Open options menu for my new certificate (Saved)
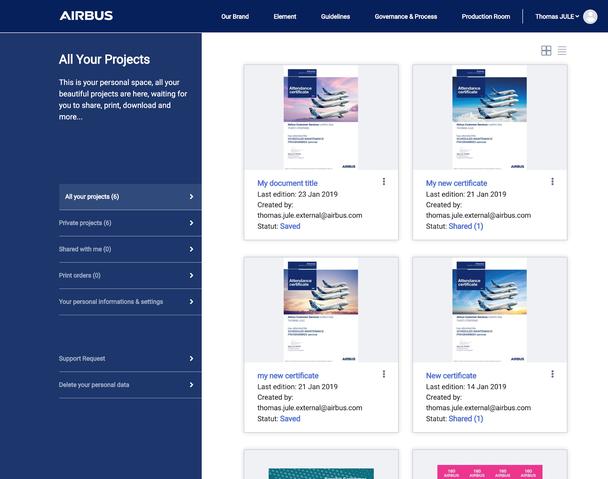 [384, 374]
